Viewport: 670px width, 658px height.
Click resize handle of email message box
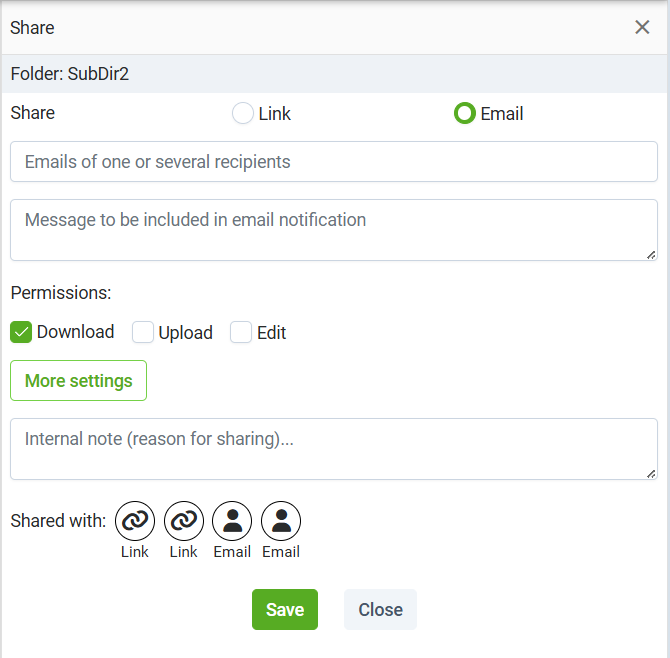[651, 255]
